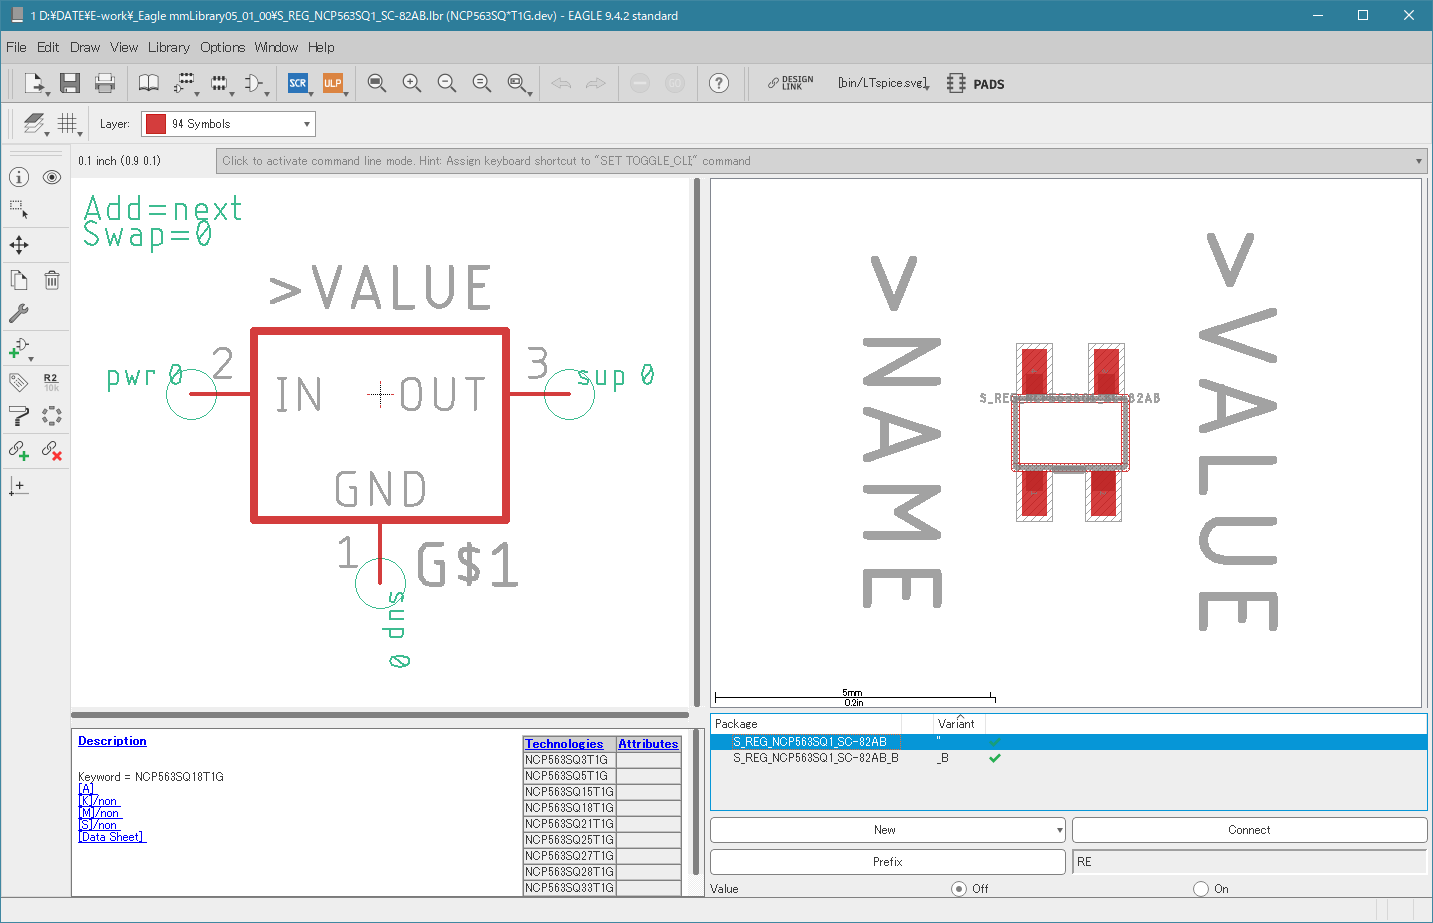Select the On radio button for Value
The height and width of the screenshot is (923, 1433).
click(1201, 888)
